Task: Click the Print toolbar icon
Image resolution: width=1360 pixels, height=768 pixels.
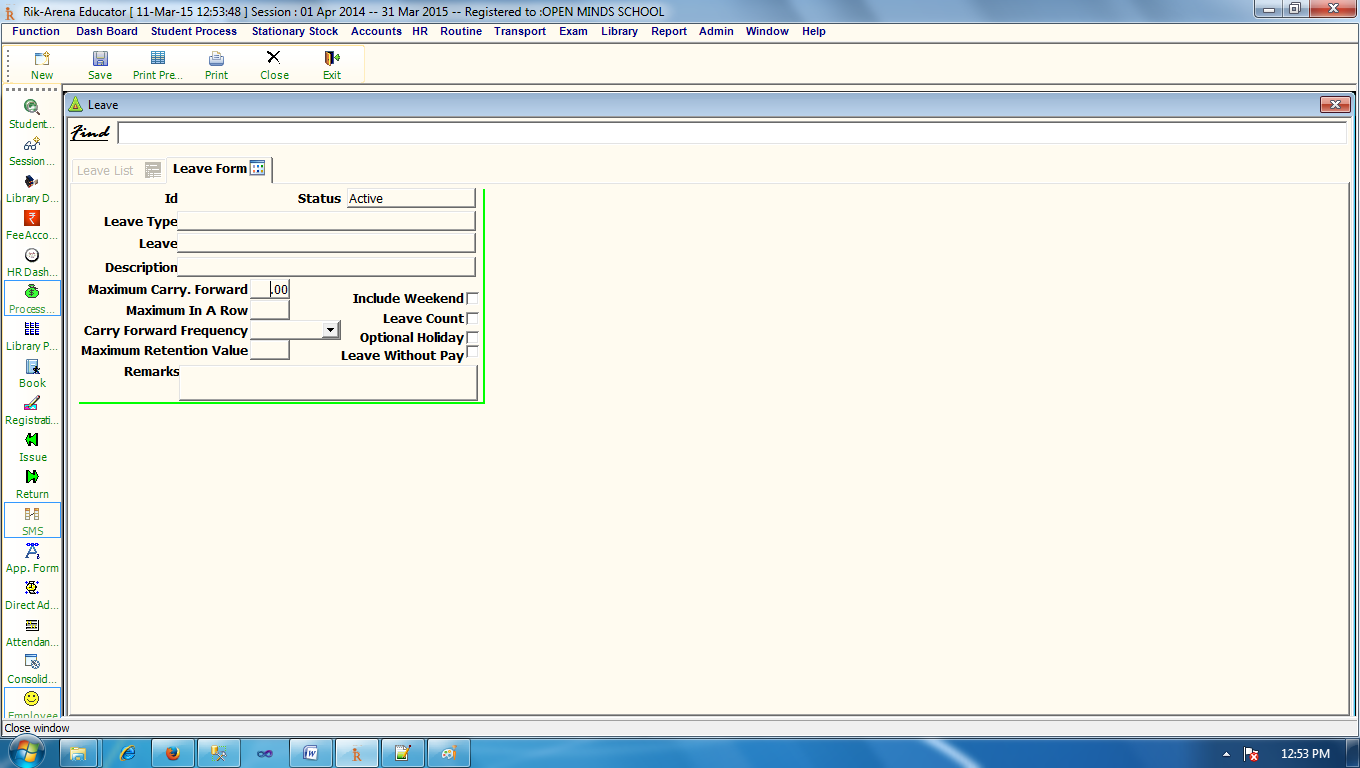Action: point(216,59)
